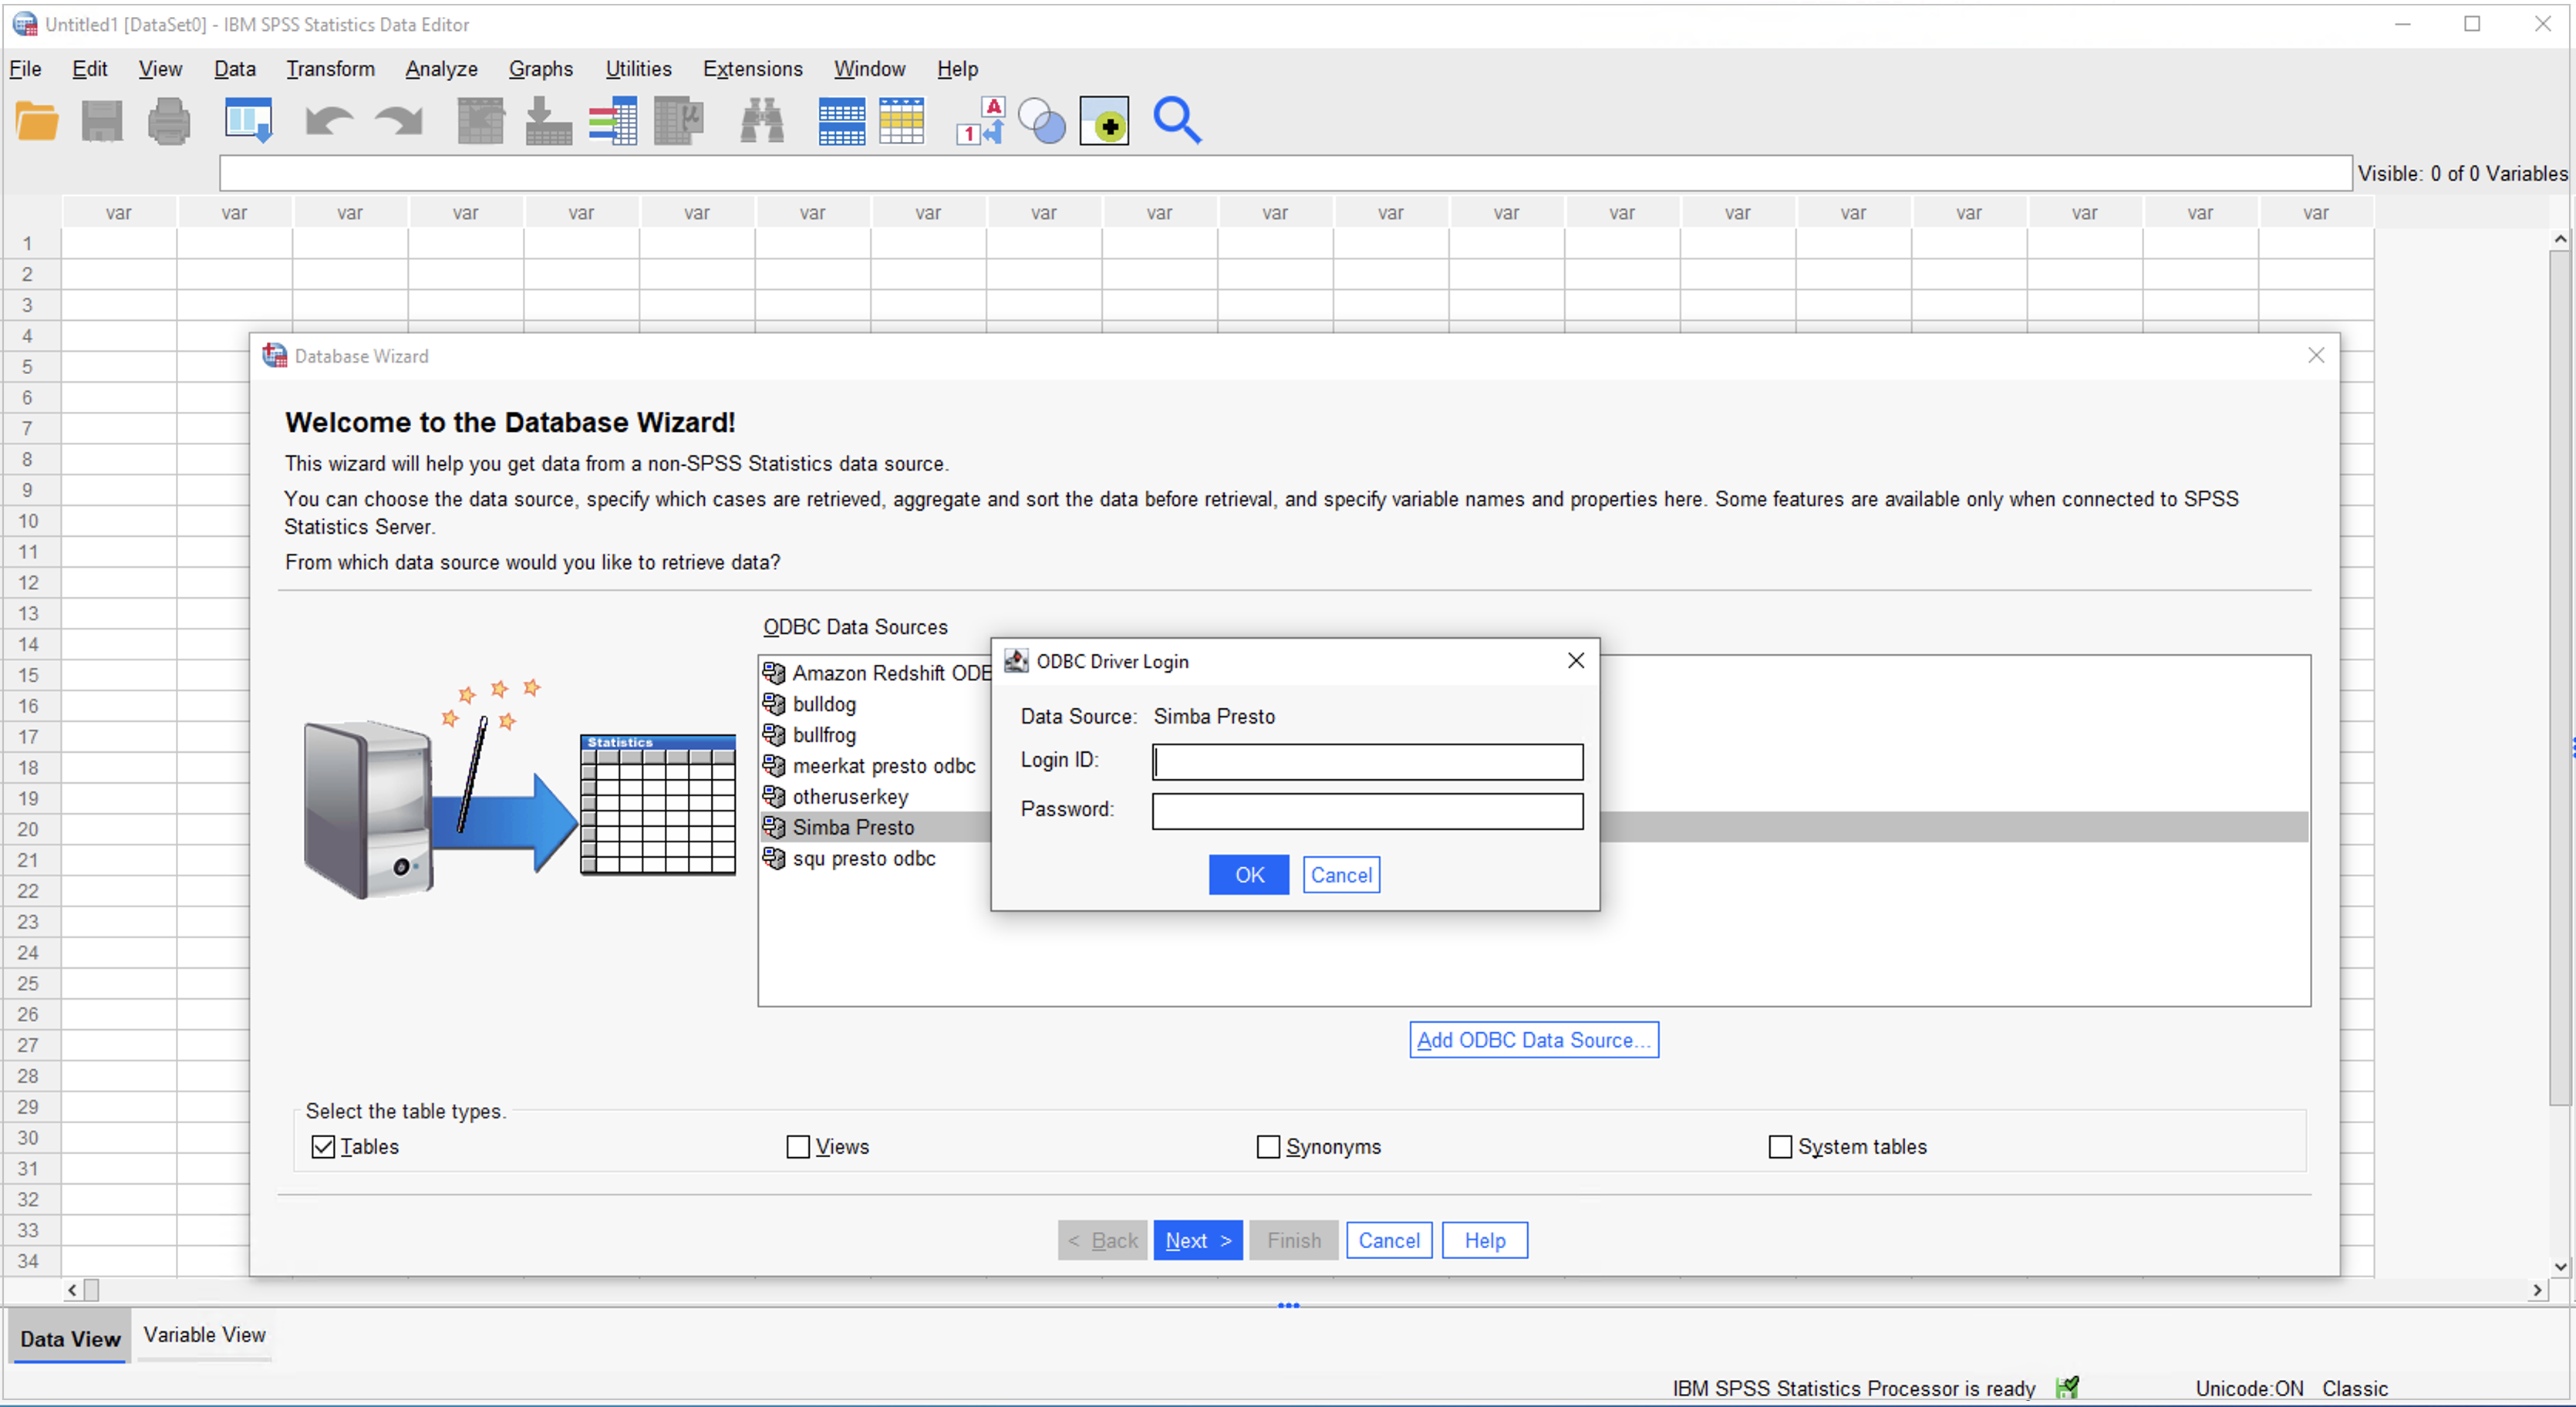Click the Open File toolbar icon

click(36, 121)
